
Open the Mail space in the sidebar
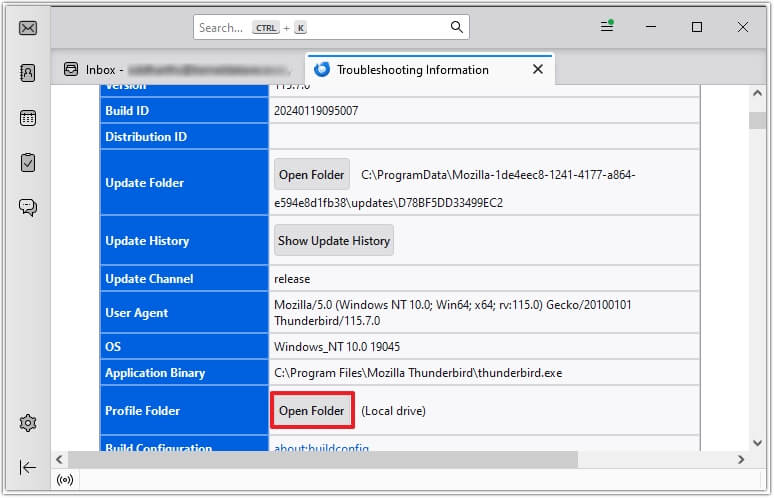(x=28, y=27)
